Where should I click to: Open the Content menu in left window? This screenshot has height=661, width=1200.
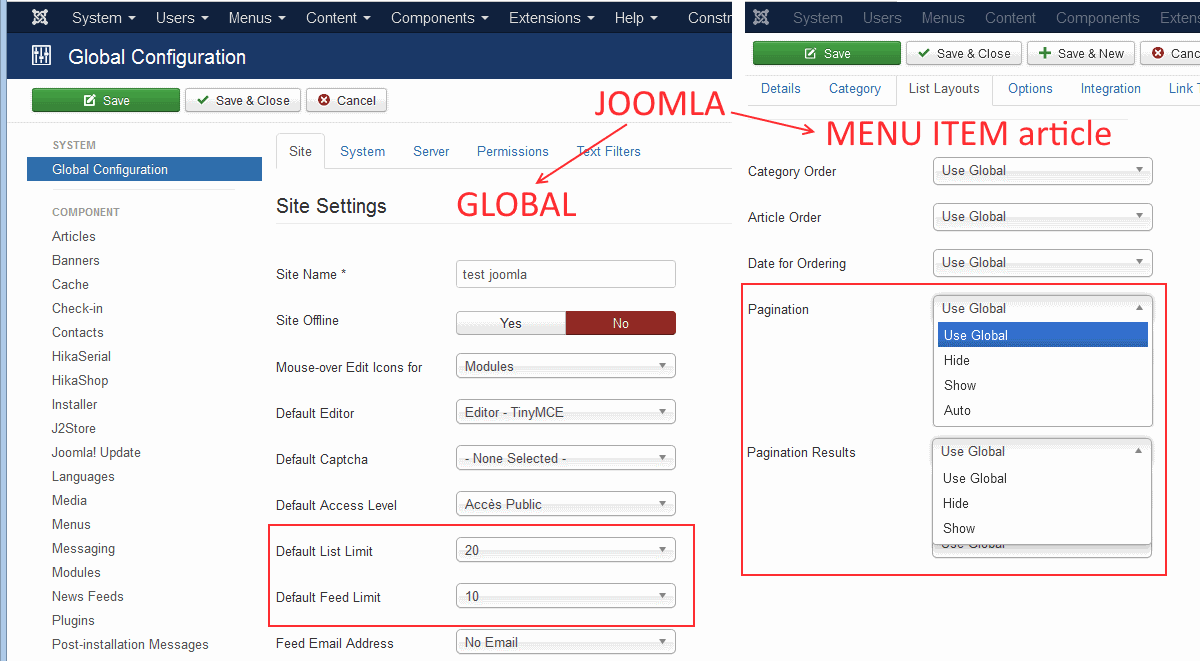pyautogui.click(x=339, y=18)
